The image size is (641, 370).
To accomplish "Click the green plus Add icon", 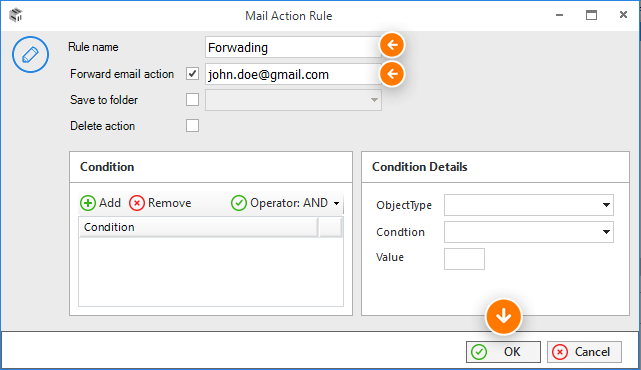I will 87,203.
